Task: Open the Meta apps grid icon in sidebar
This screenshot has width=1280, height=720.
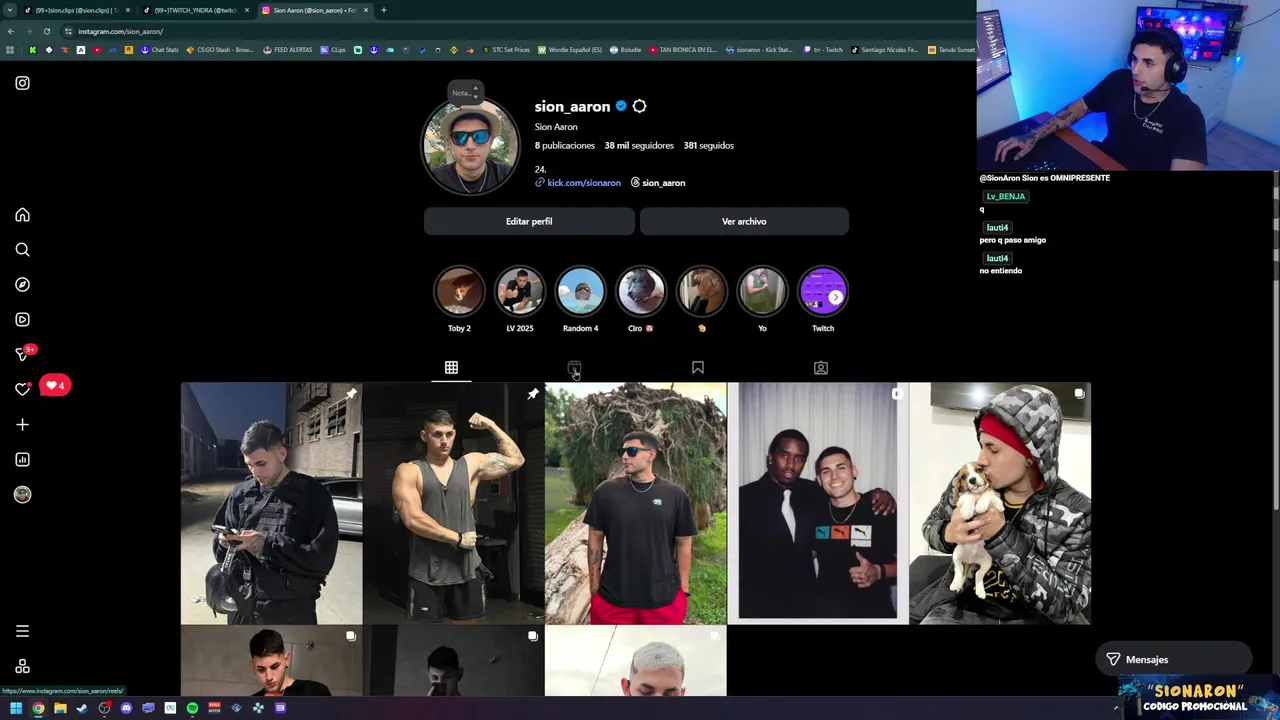Action: coord(22,667)
